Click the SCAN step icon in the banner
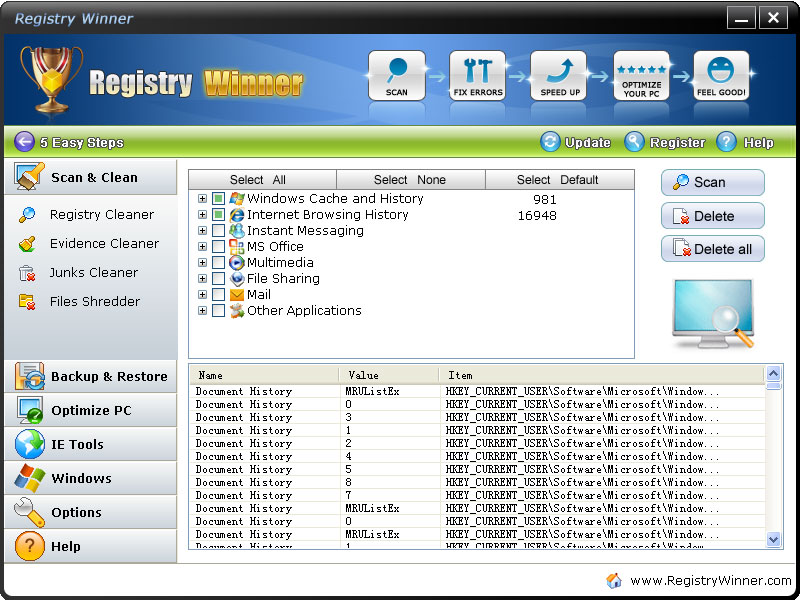 point(396,76)
